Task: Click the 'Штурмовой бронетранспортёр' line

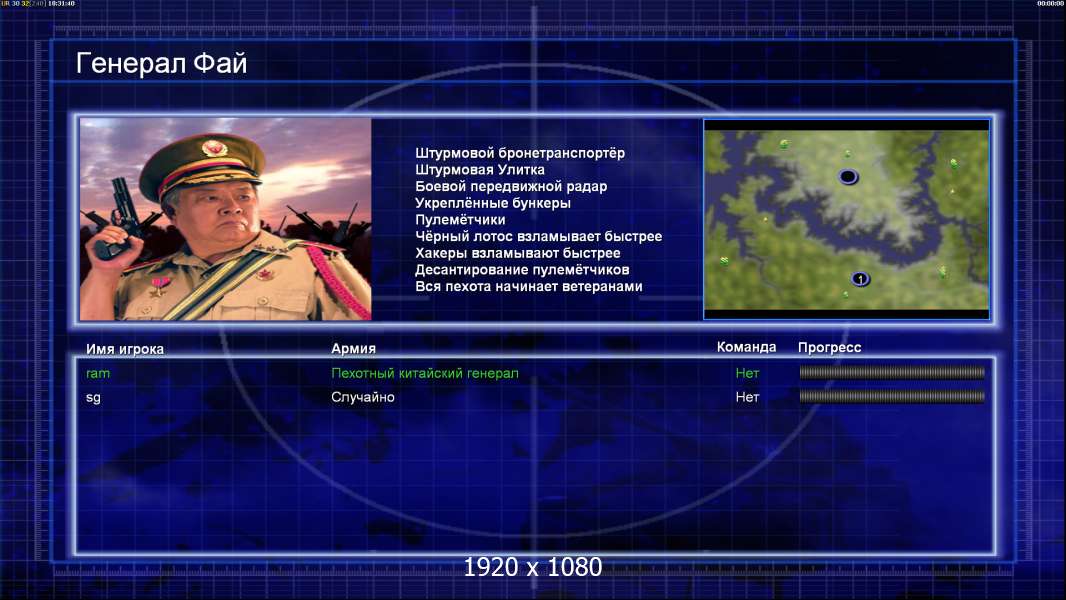Action: 520,153
